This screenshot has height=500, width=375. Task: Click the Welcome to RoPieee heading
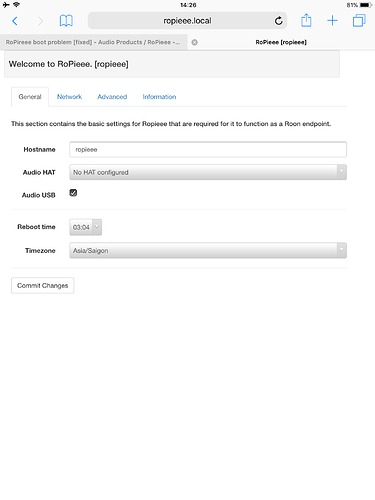69,64
